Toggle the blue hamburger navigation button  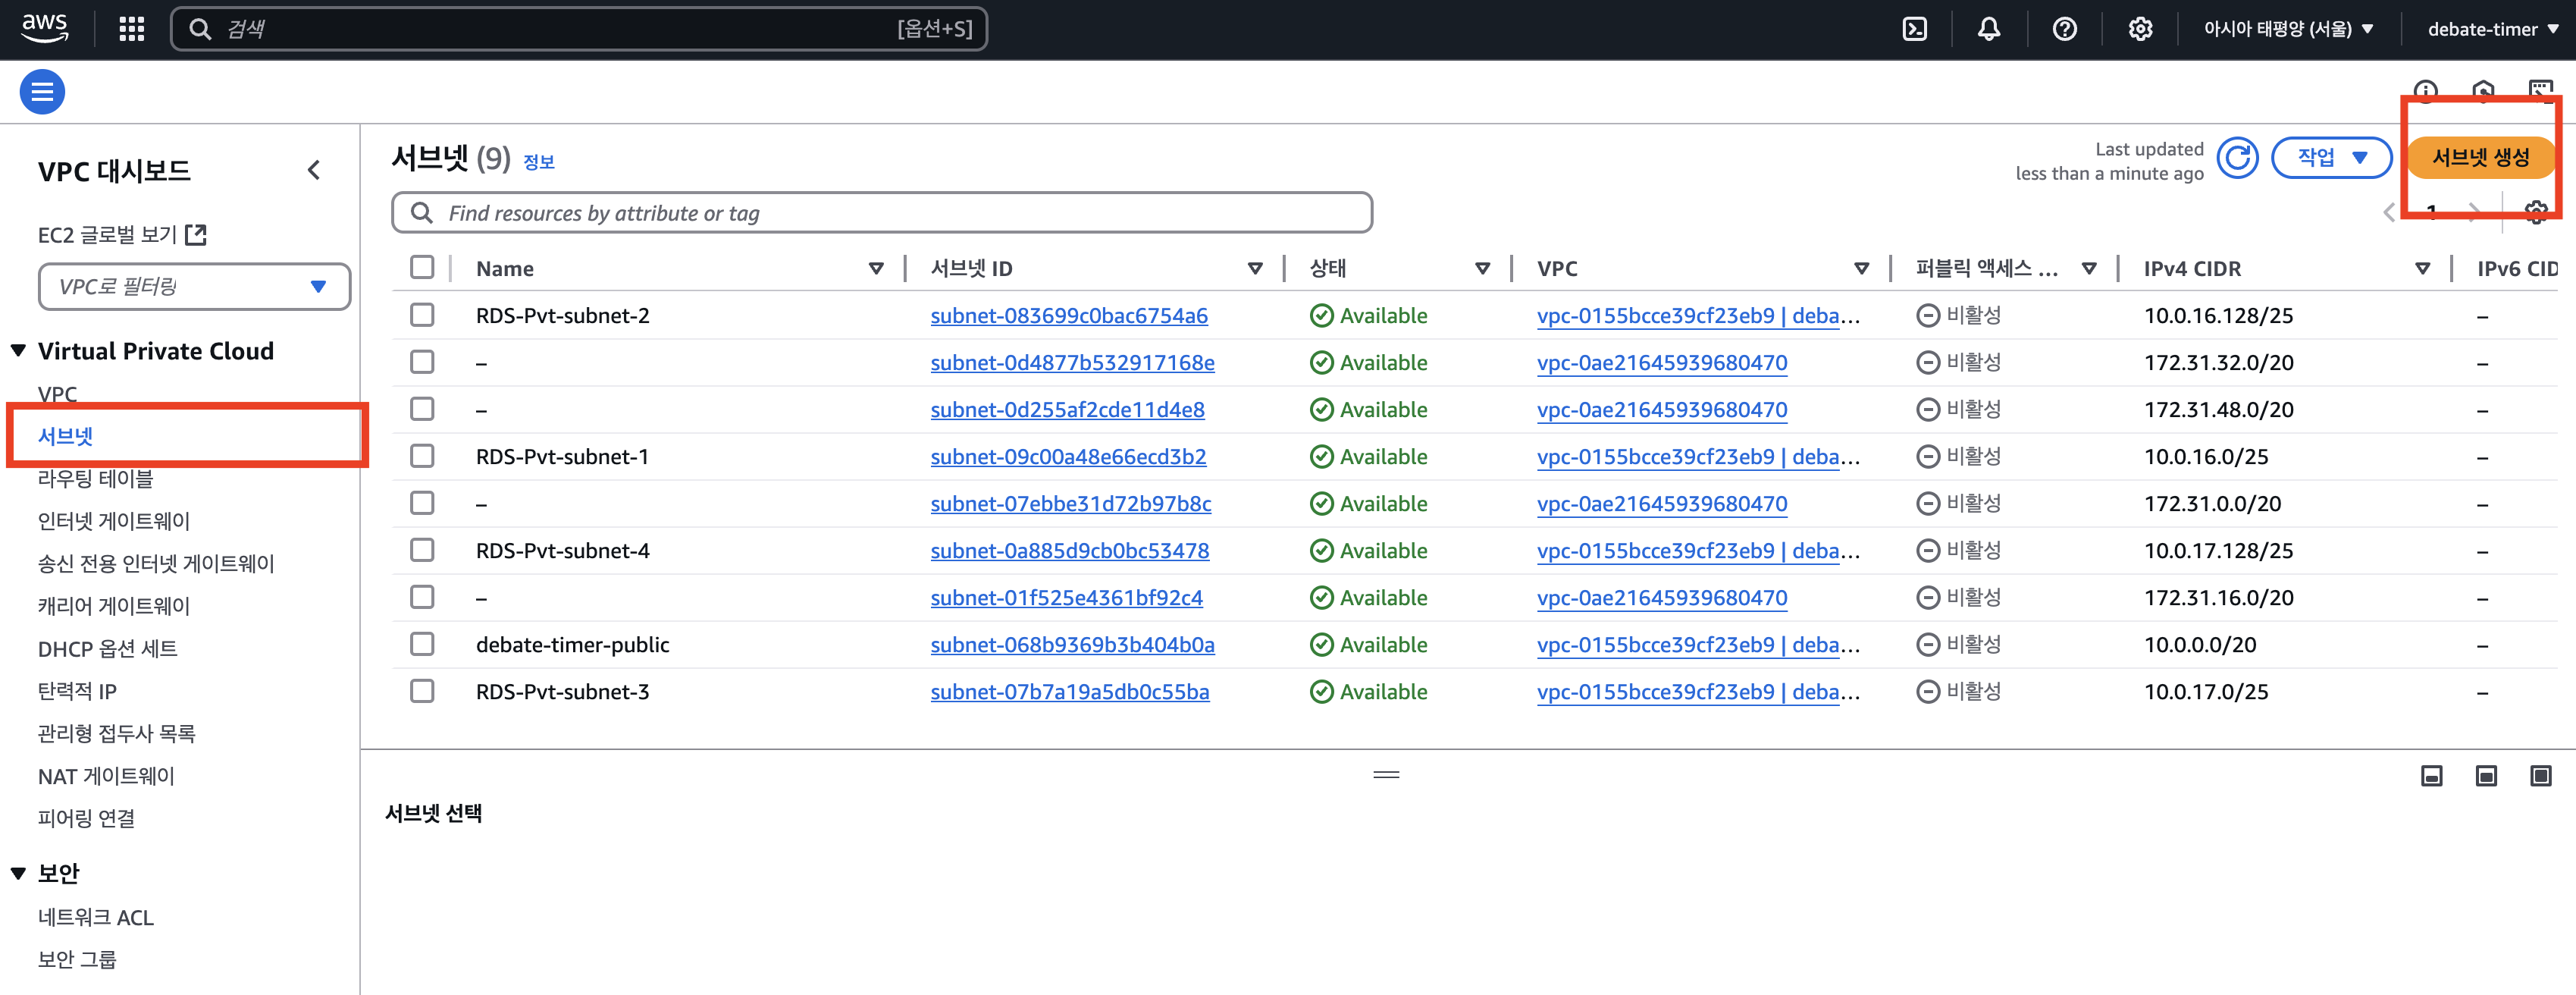tap(42, 92)
